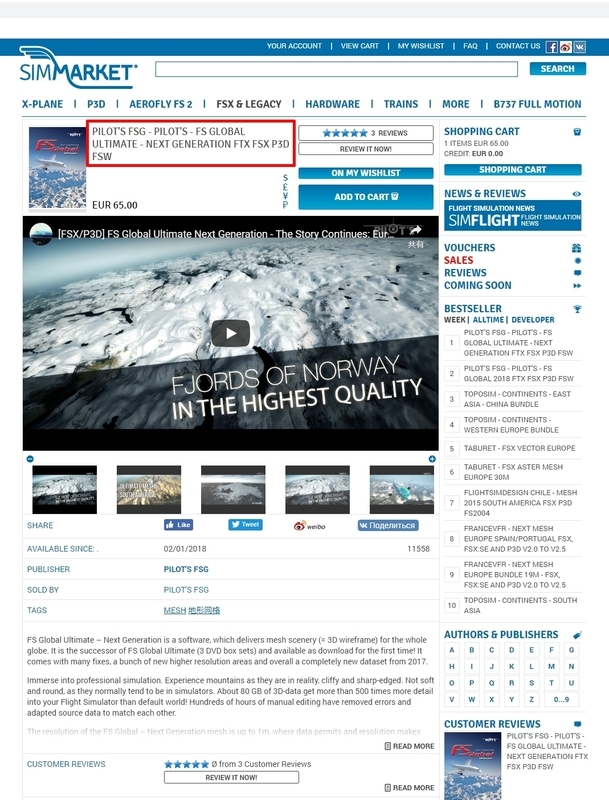The height and width of the screenshot is (800, 609).
Task: Play the FS Global Ultimate video
Action: (x=231, y=333)
